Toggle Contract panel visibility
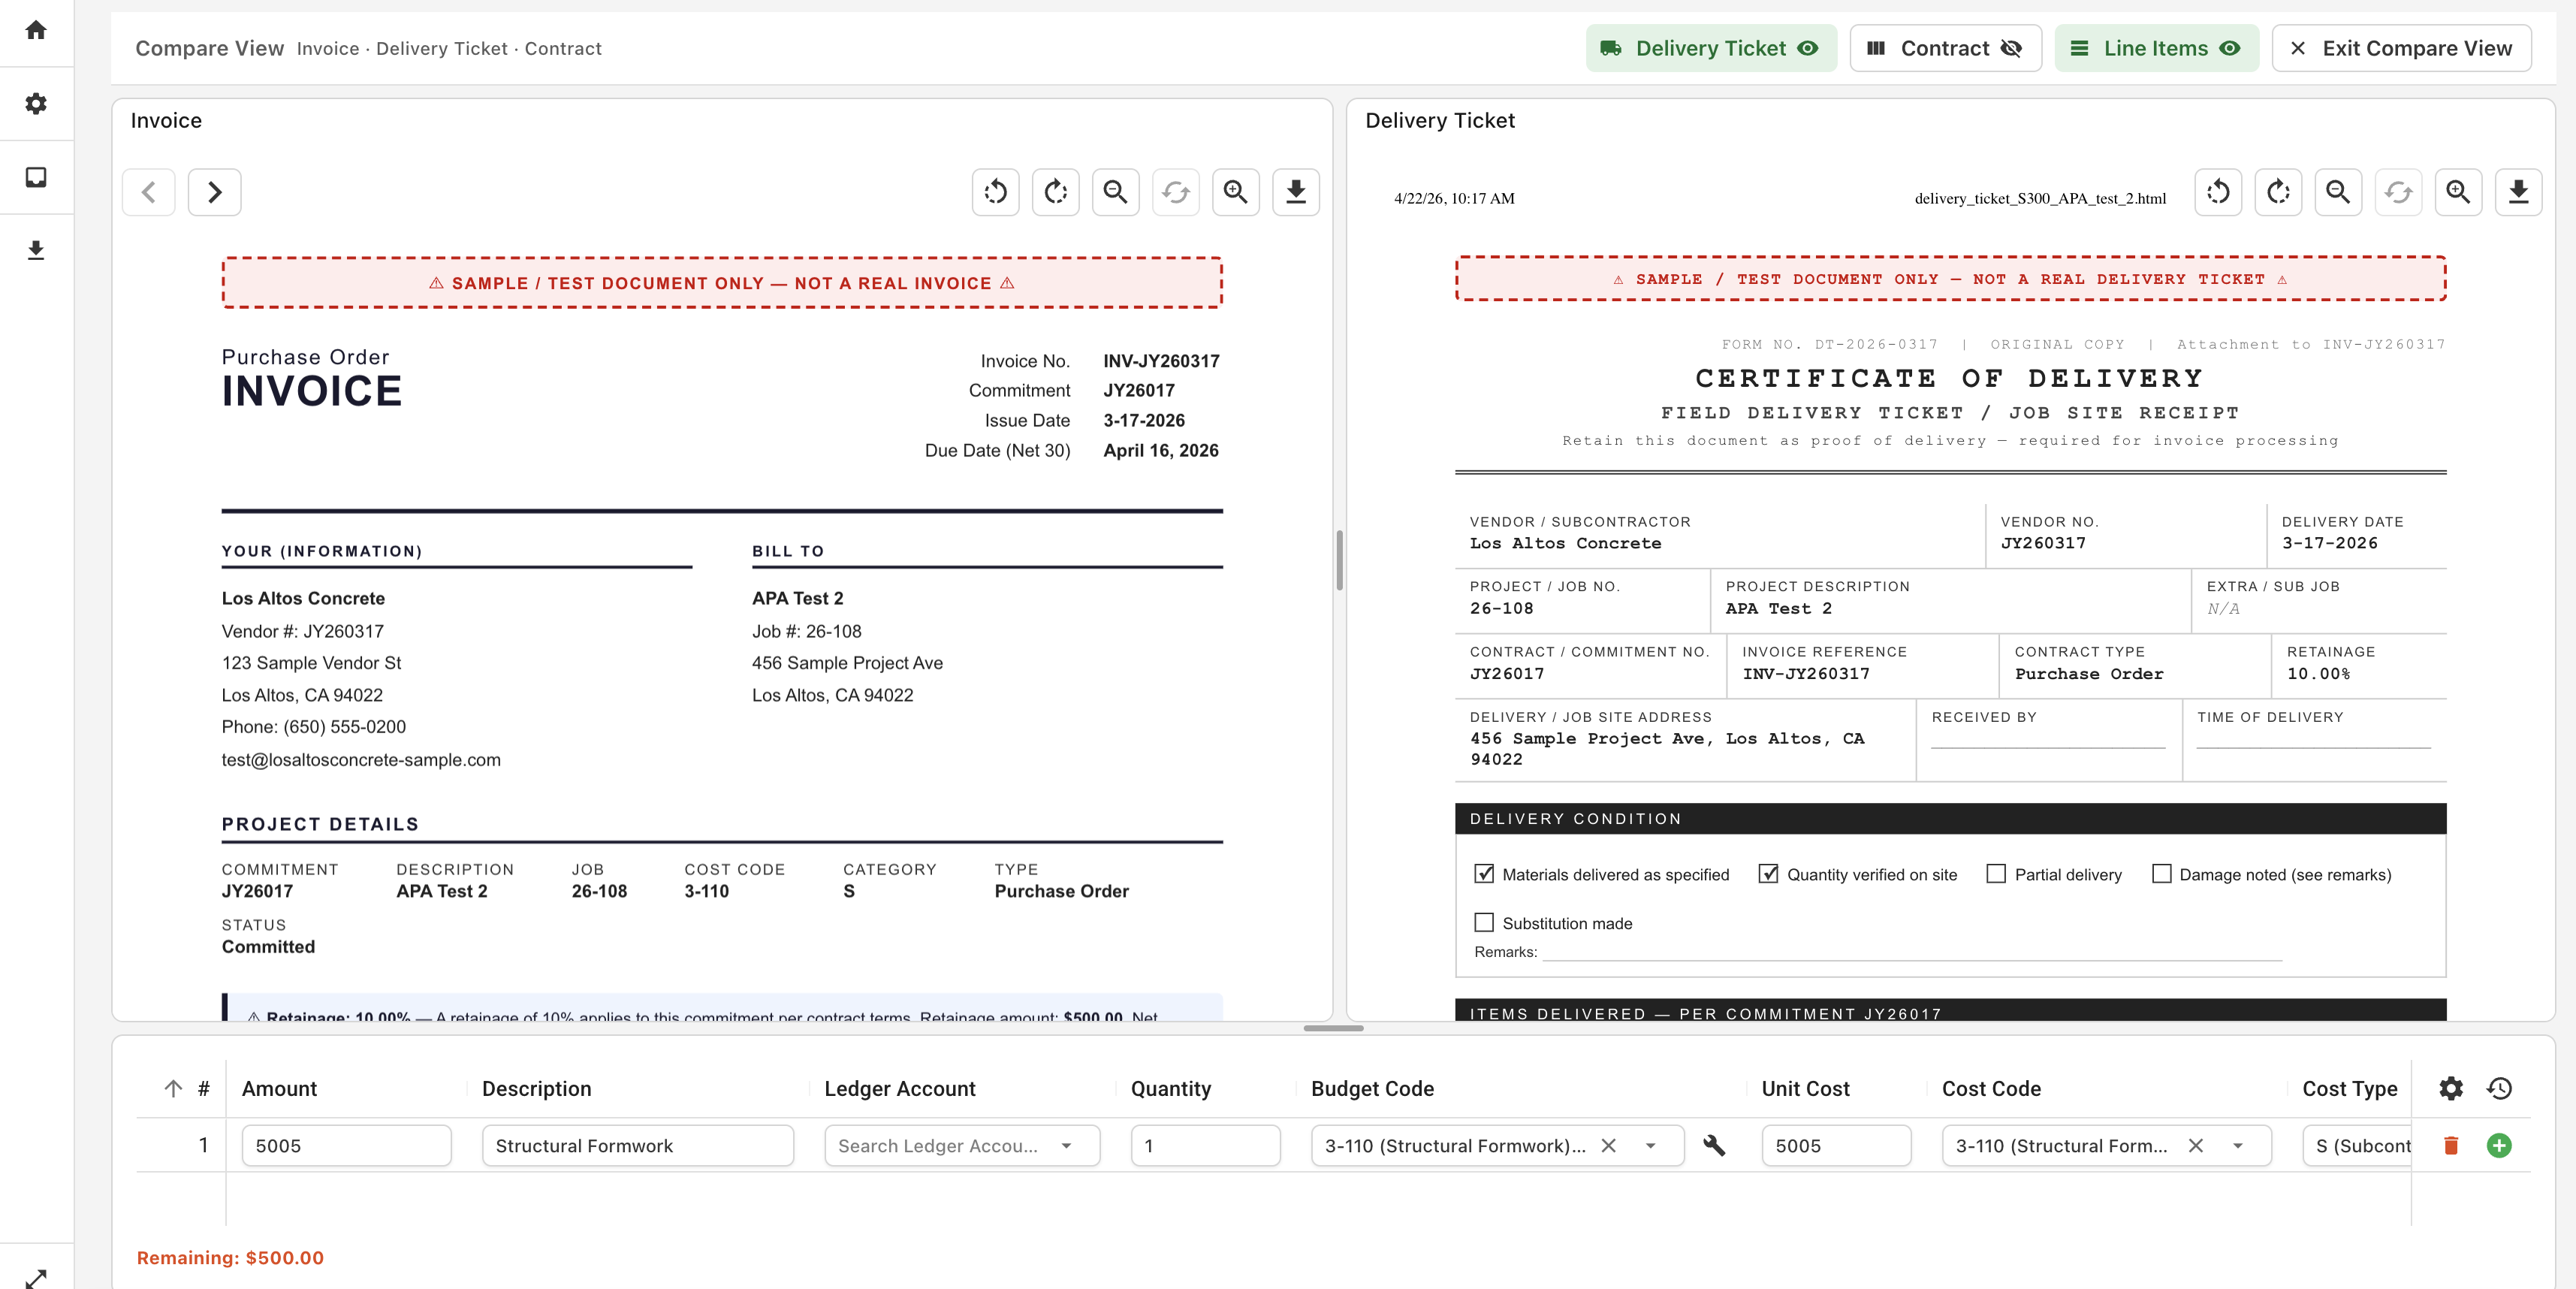The height and width of the screenshot is (1289, 2576). click(x=1945, y=48)
